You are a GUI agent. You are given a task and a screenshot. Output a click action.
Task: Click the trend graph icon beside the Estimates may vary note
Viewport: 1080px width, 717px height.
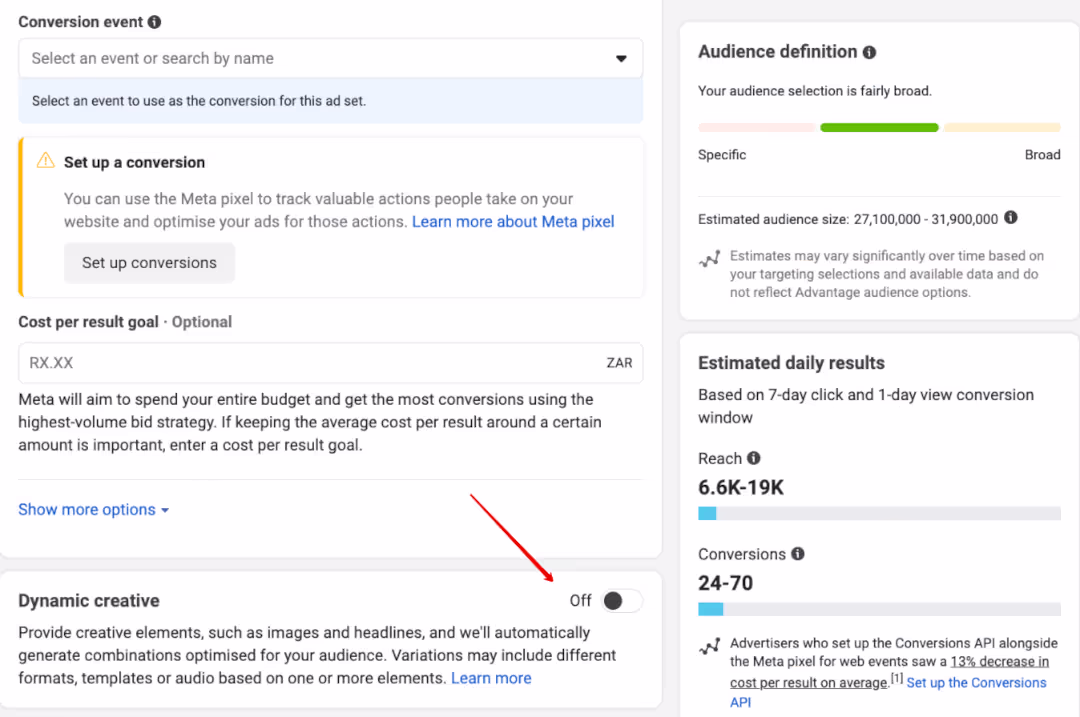(709, 259)
